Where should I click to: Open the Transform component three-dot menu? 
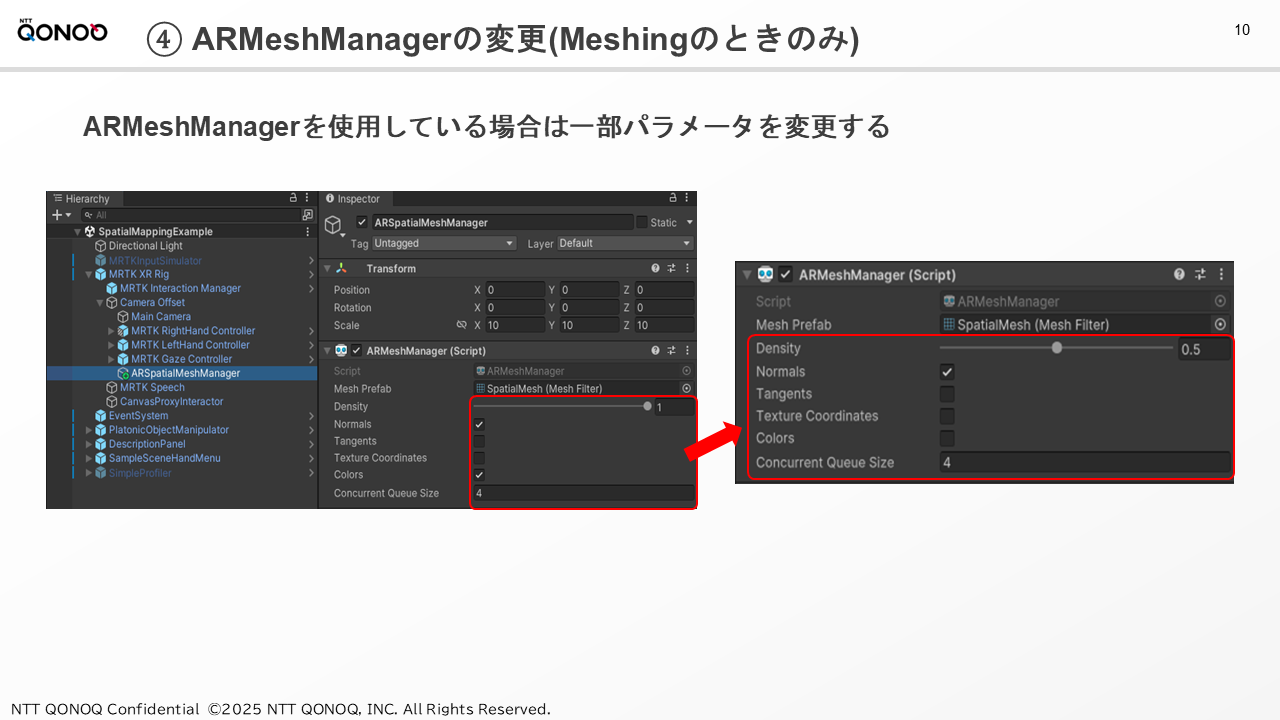click(687, 268)
